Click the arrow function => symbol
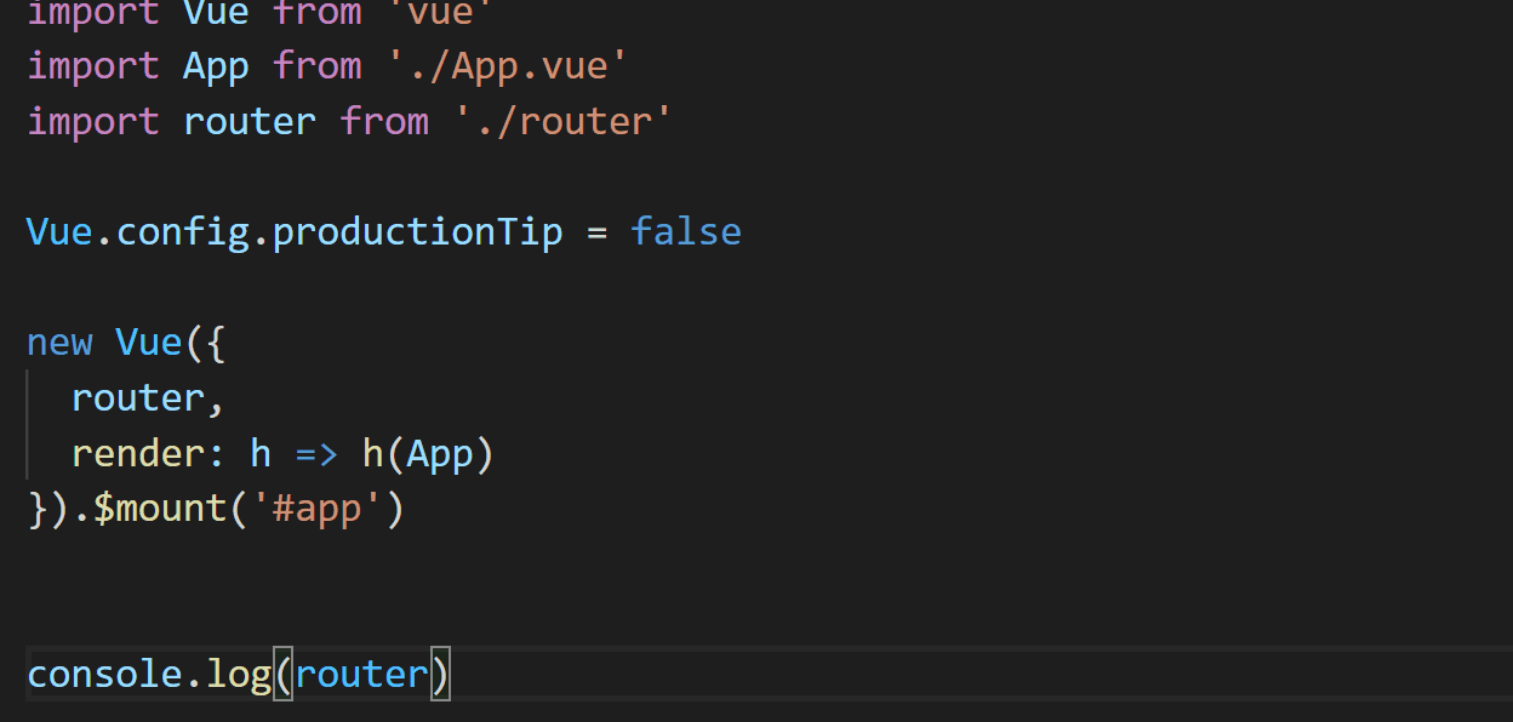1513x722 pixels. pyautogui.click(x=317, y=454)
